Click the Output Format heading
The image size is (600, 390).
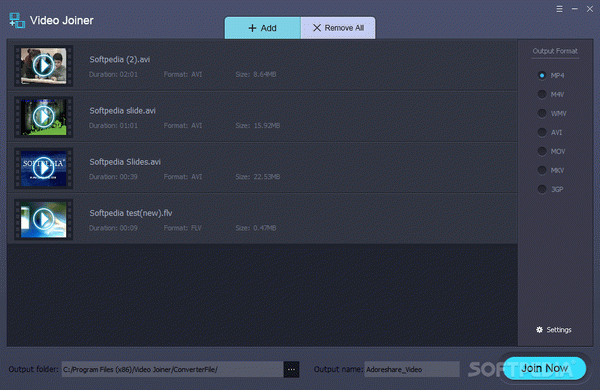point(555,51)
